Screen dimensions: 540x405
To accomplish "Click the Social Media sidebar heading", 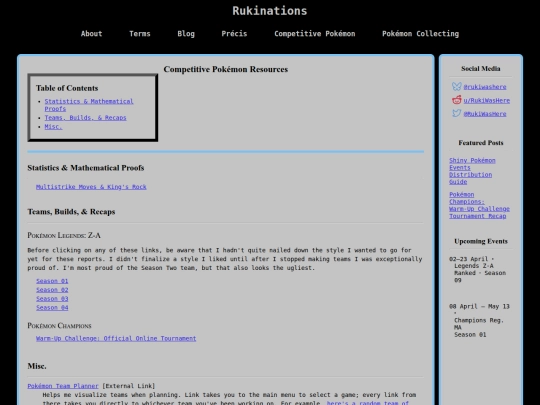I will tap(481, 69).
